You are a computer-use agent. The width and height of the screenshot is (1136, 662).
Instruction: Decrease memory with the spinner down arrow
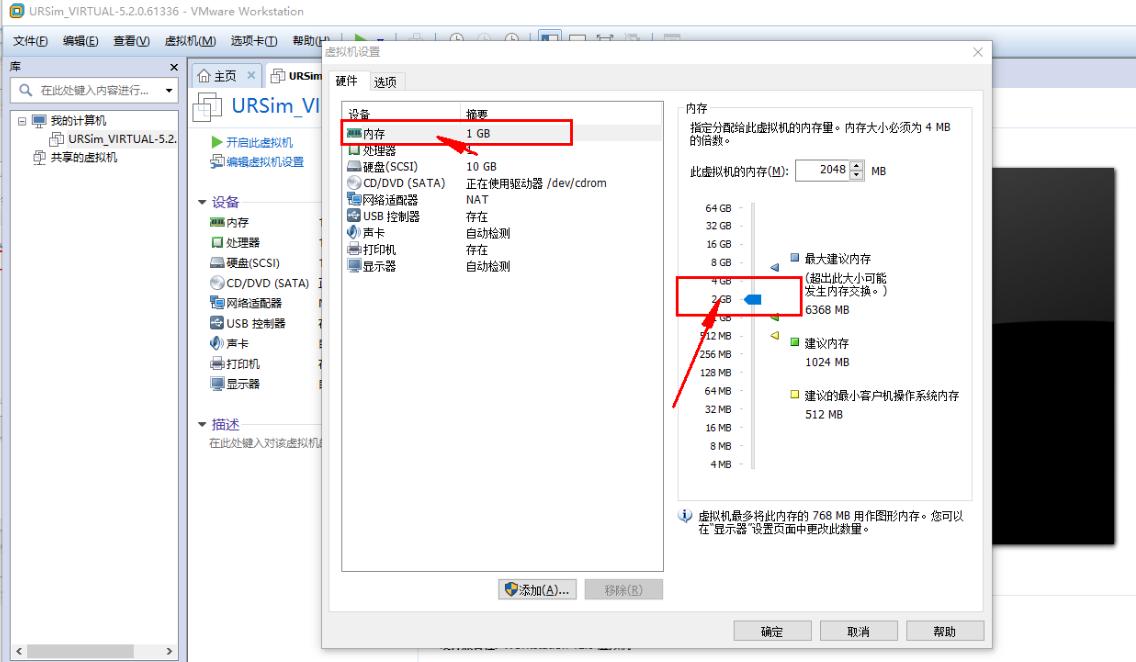[x=856, y=175]
